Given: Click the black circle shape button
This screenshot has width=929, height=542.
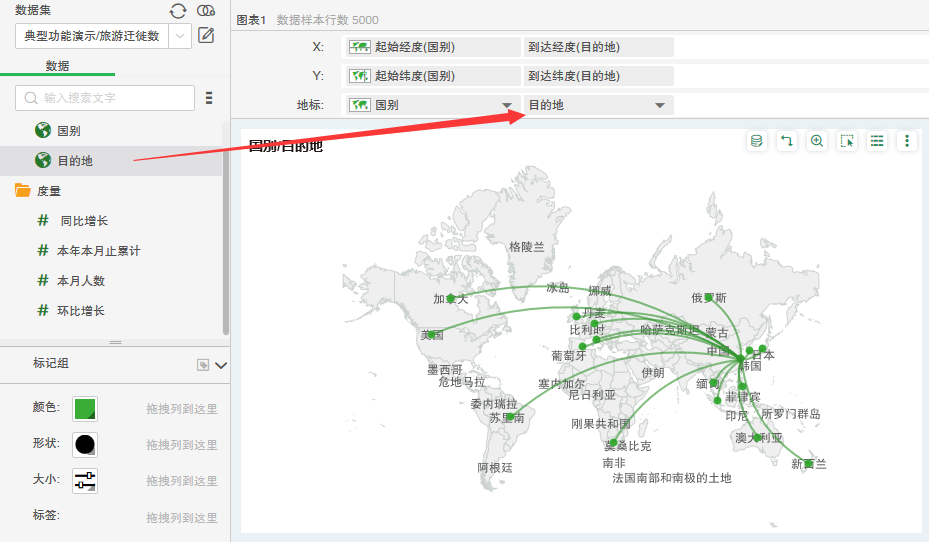Looking at the screenshot, I should 85,444.
